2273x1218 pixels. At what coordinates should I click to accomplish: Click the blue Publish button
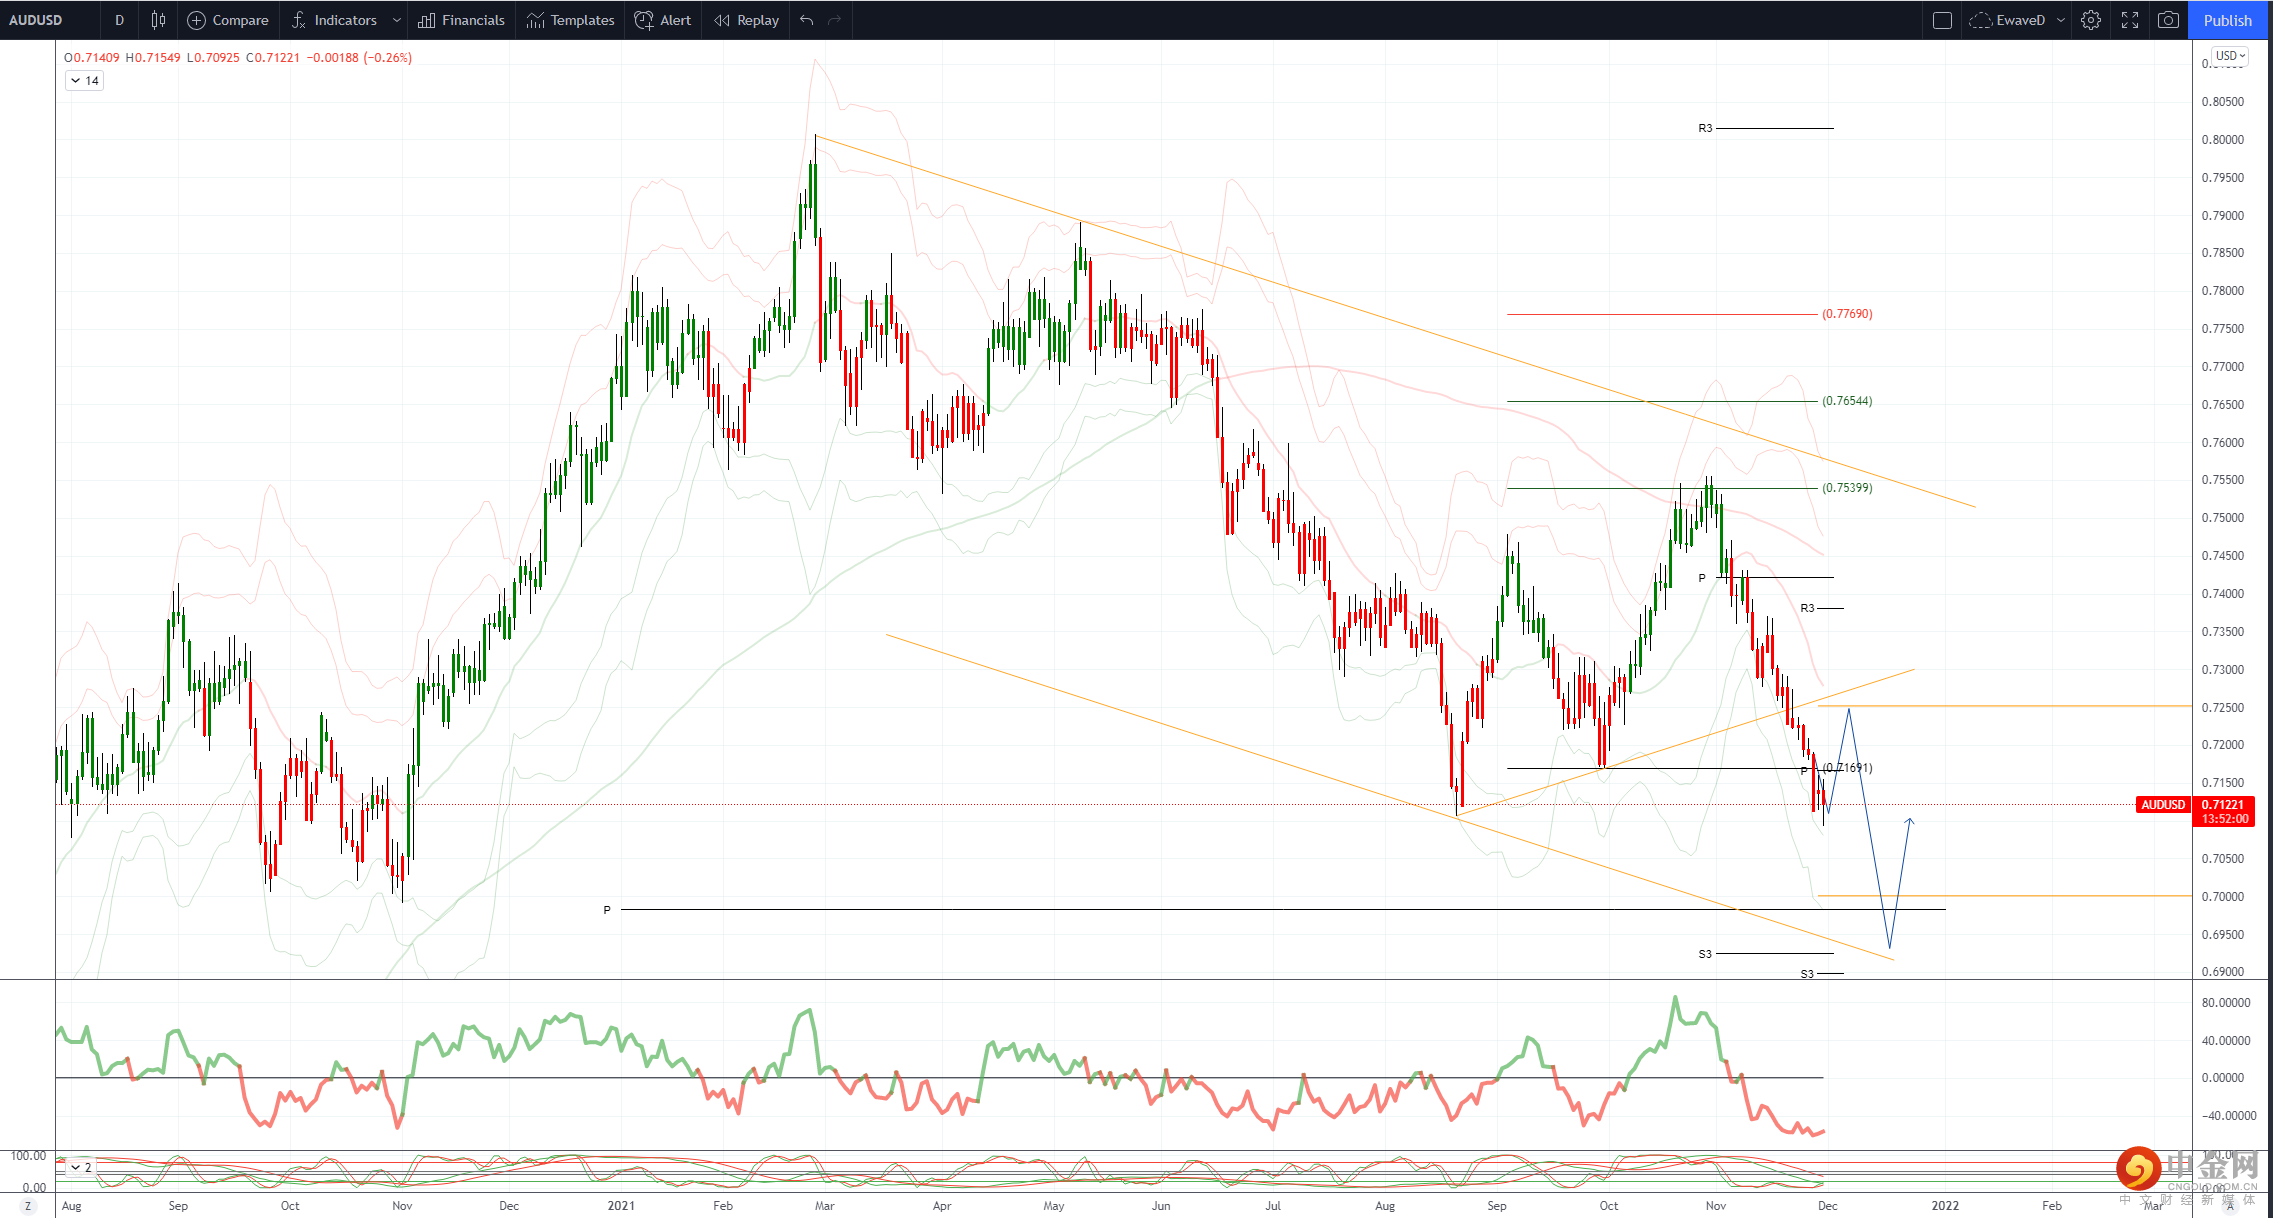[x=2228, y=20]
